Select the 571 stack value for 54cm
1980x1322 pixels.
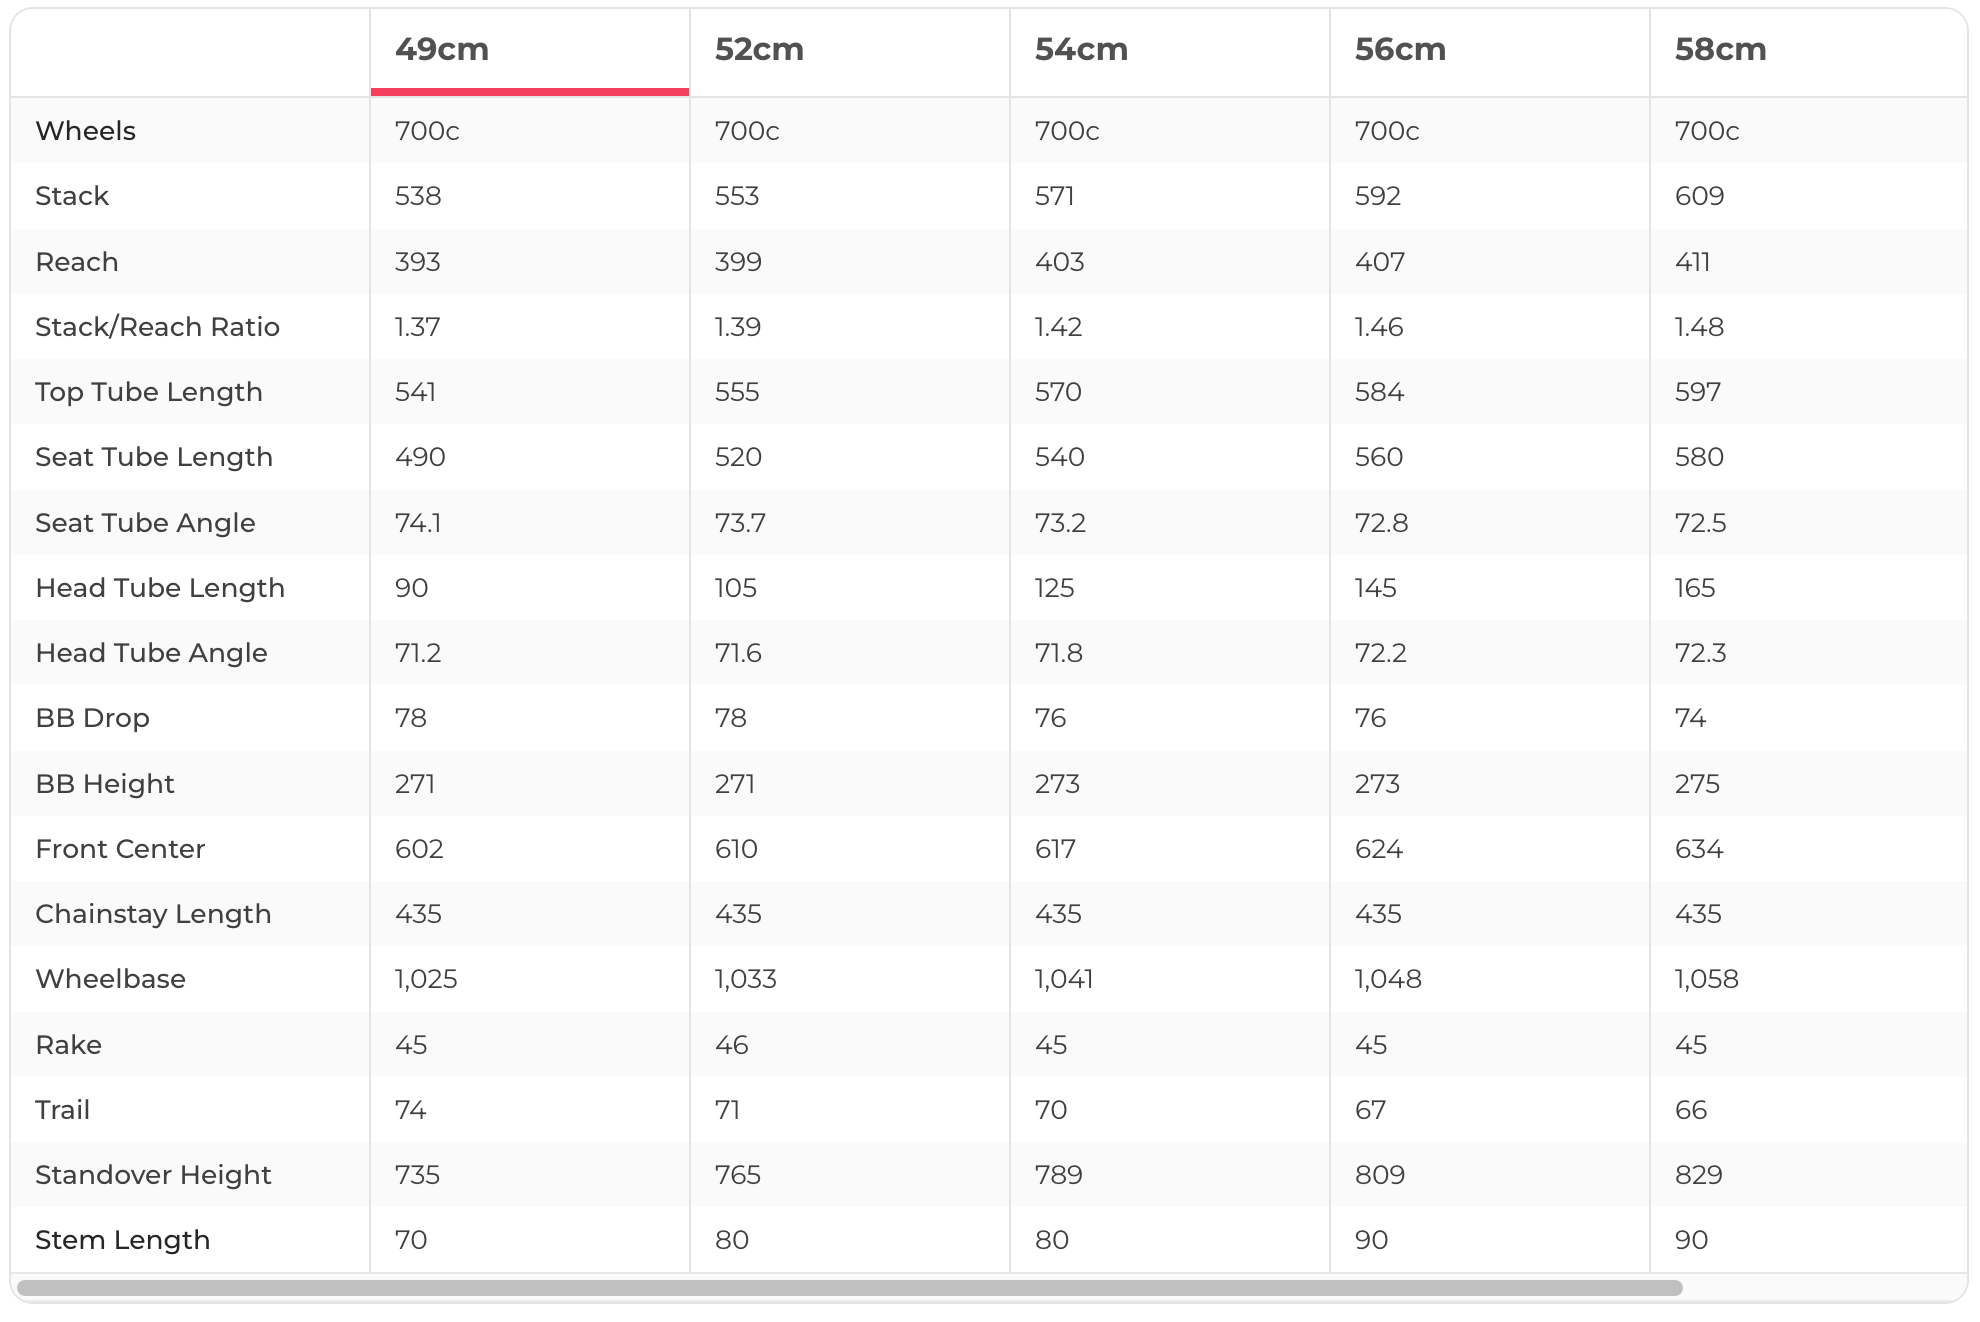(x=1054, y=196)
